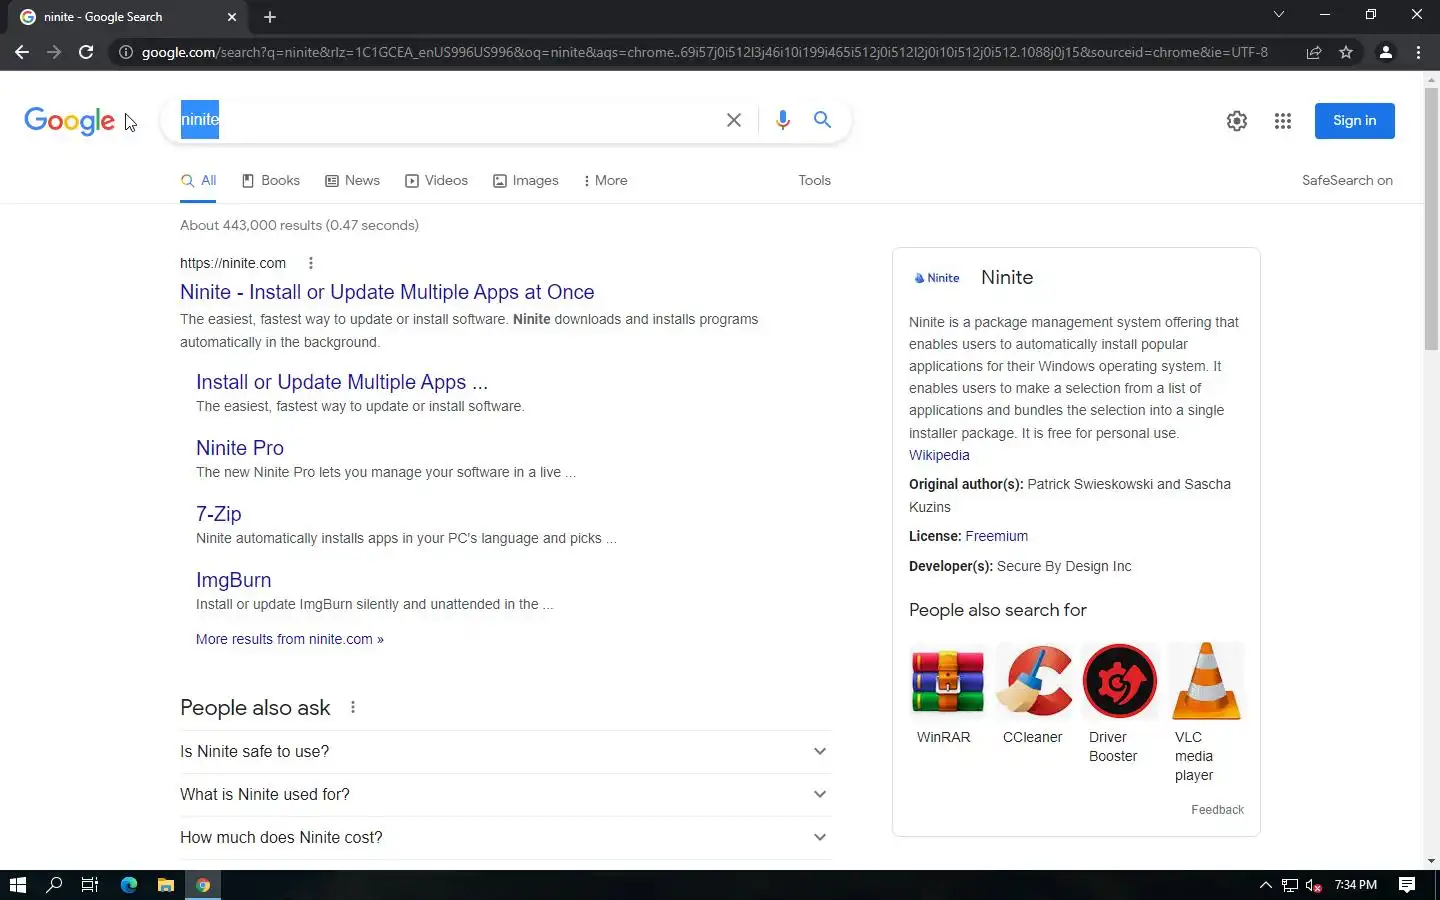Open the Windows Start menu

[x=18, y=885]
